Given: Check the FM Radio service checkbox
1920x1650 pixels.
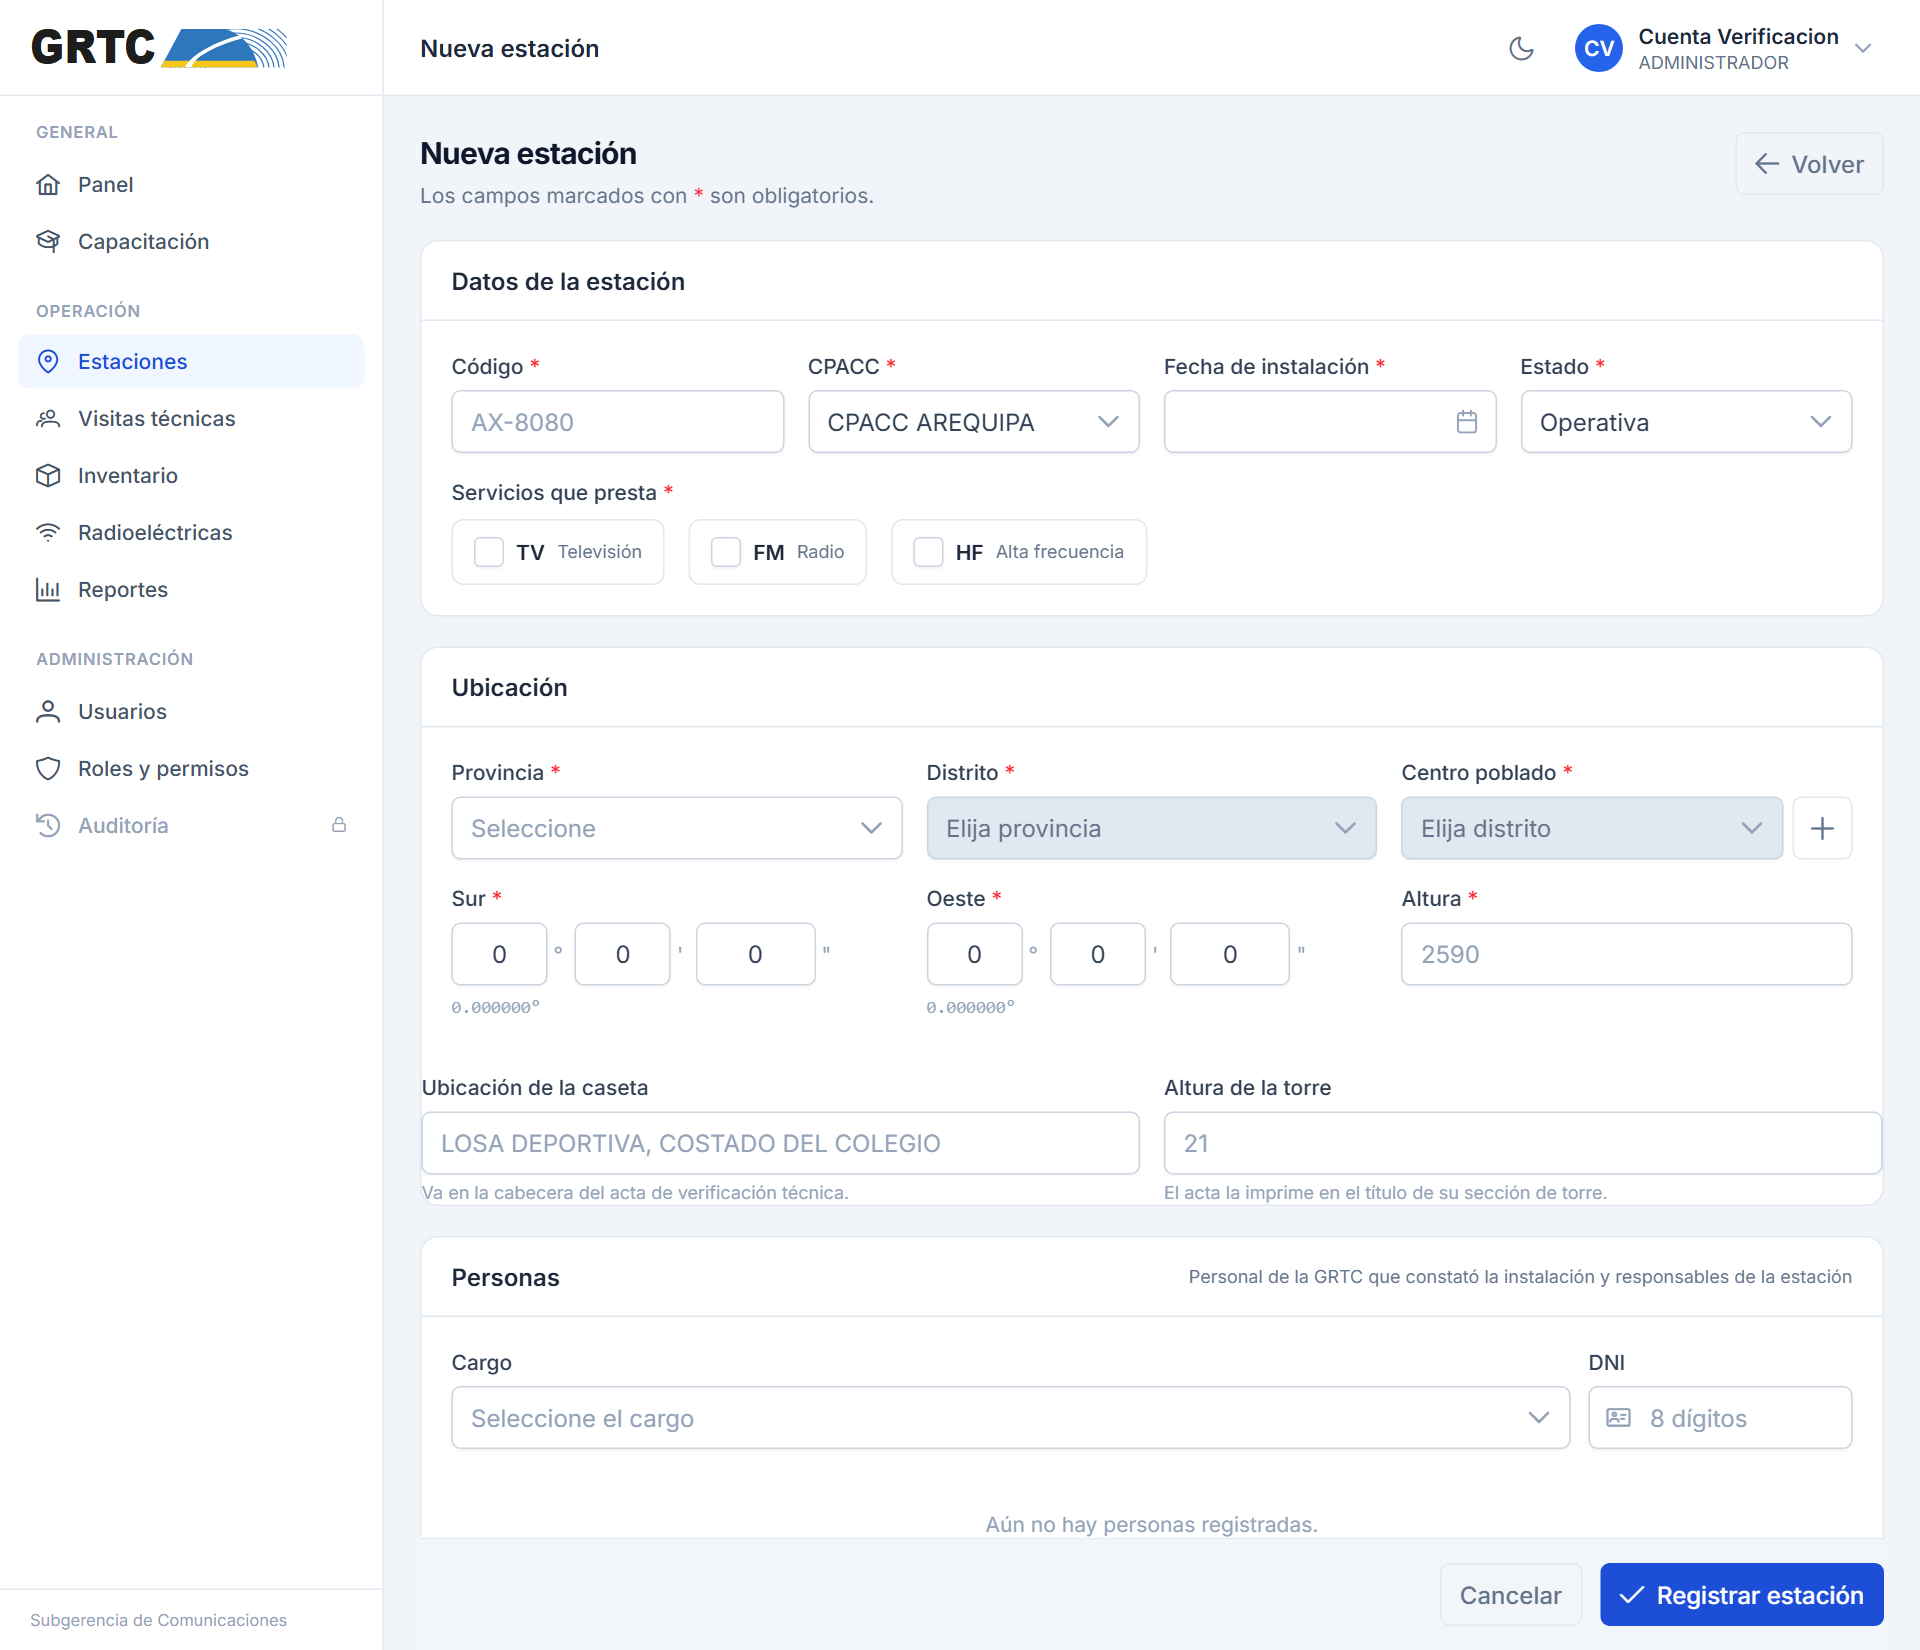Looking at the screenshot, I should coord(725,552).
